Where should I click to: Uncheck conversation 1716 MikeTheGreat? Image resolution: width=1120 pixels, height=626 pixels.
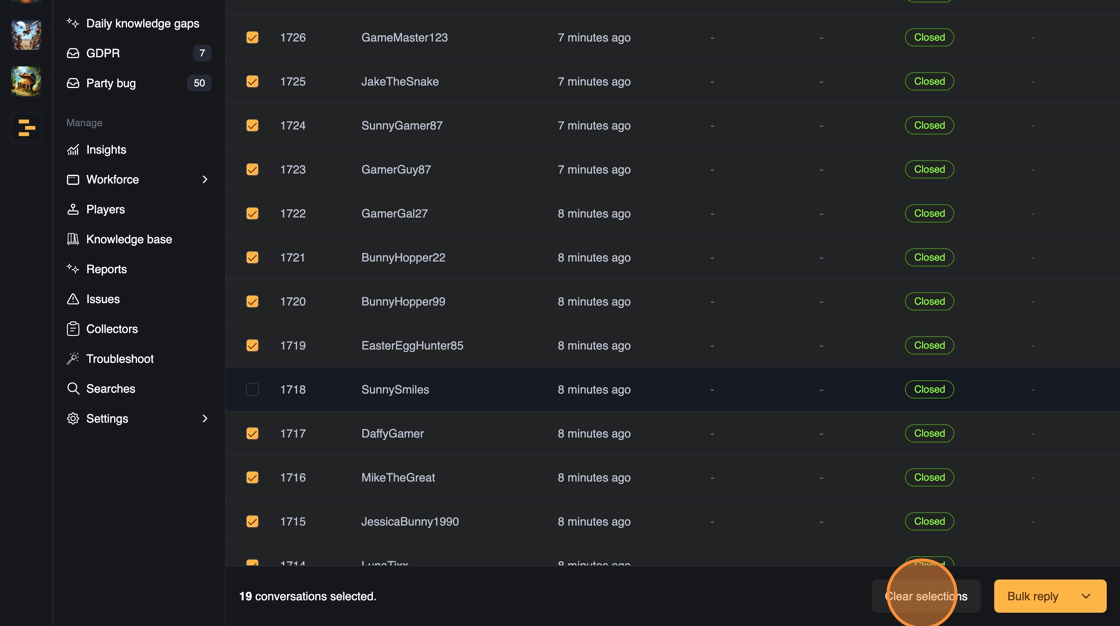tap(252, 477)
